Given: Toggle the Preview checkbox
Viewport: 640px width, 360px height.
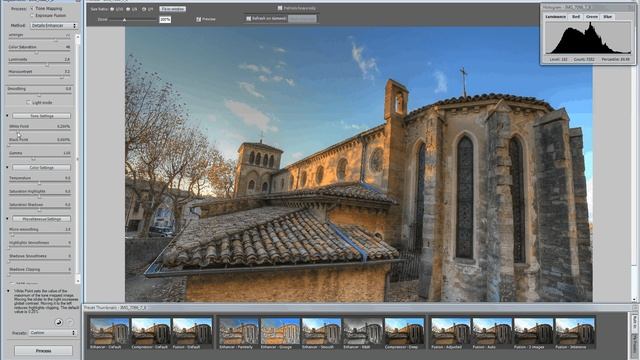Looking at the screenshot, I should 198,19.
